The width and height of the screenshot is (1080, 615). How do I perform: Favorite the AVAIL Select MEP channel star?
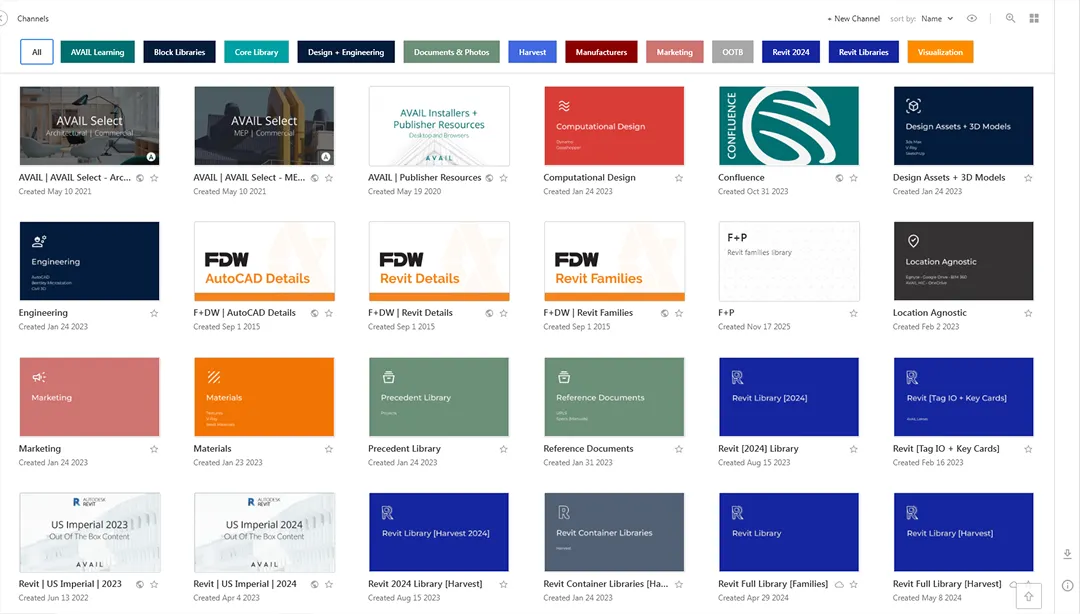click(329, 178)
